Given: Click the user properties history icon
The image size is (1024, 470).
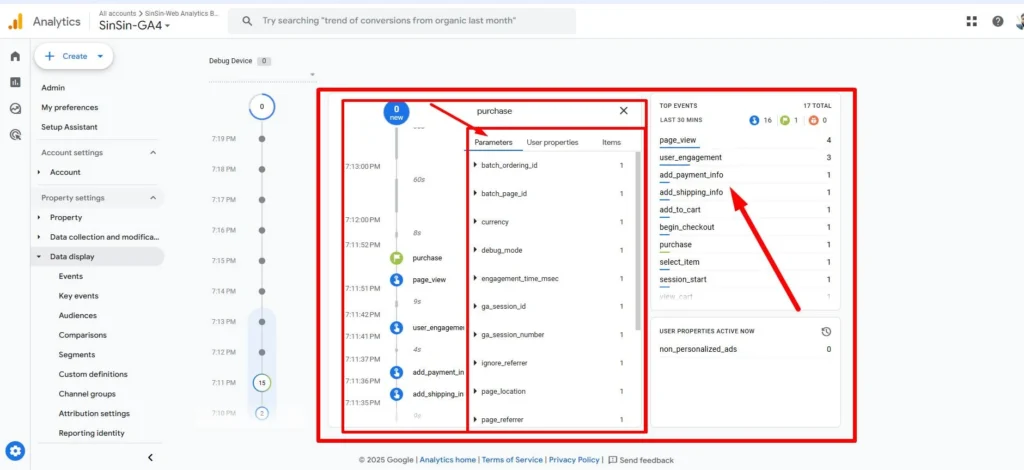Looking at the screenshot, I should [826, 332].
